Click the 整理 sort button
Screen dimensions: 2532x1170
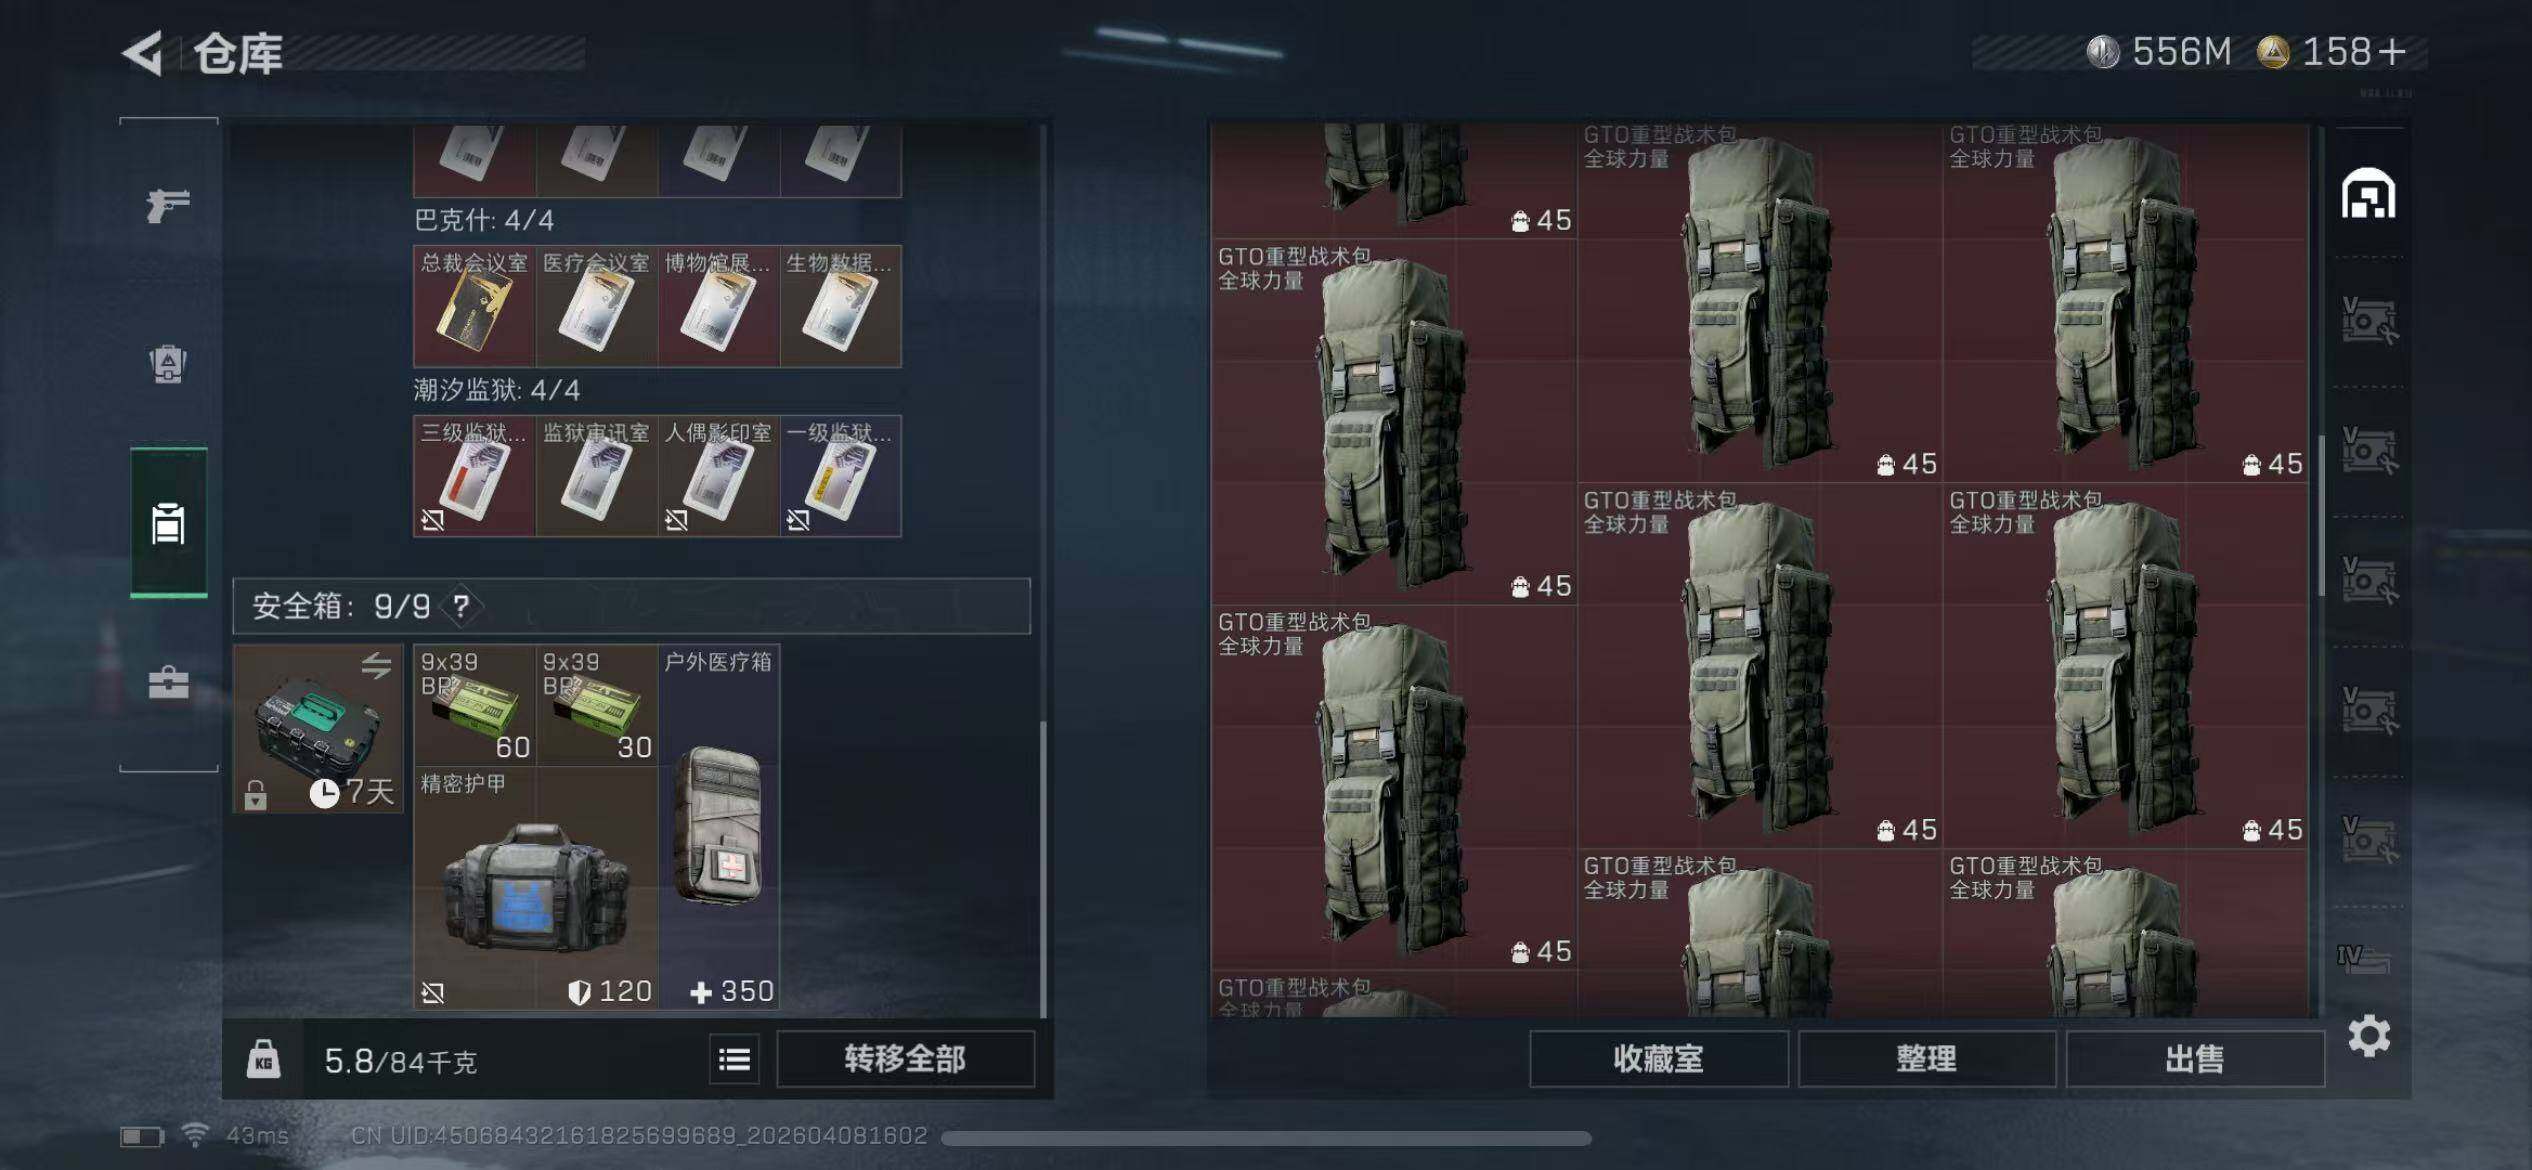point(1926,1059)
